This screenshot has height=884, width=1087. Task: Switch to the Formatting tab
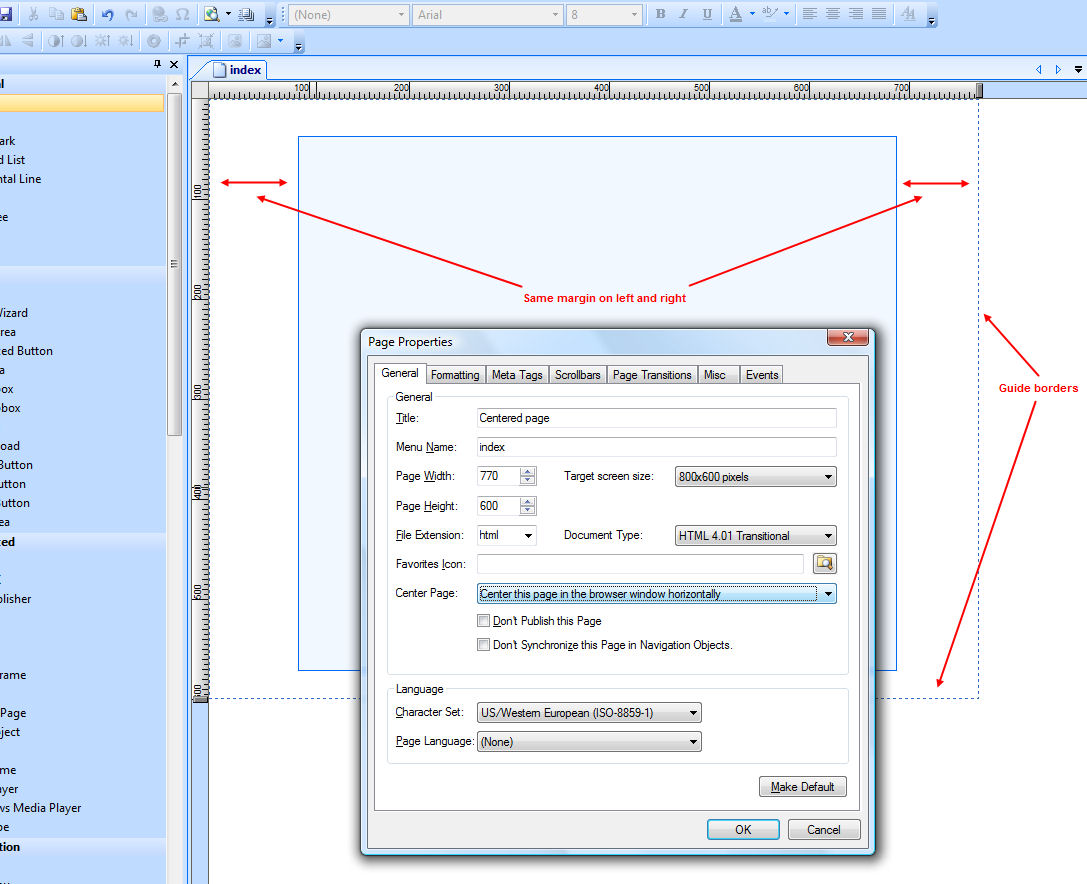tap(455, 375)
